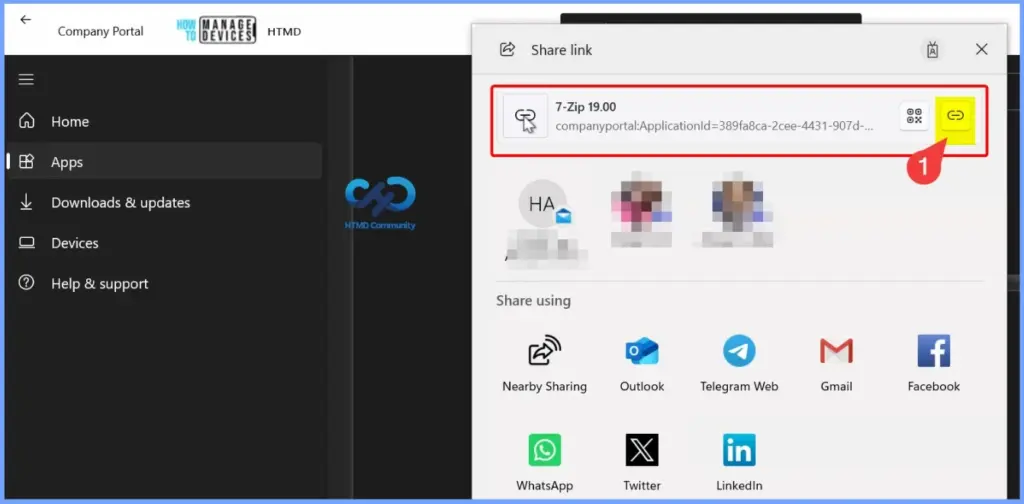Click the Company Portal title text
Screen dimensions: 1024x504
(101, 31)
